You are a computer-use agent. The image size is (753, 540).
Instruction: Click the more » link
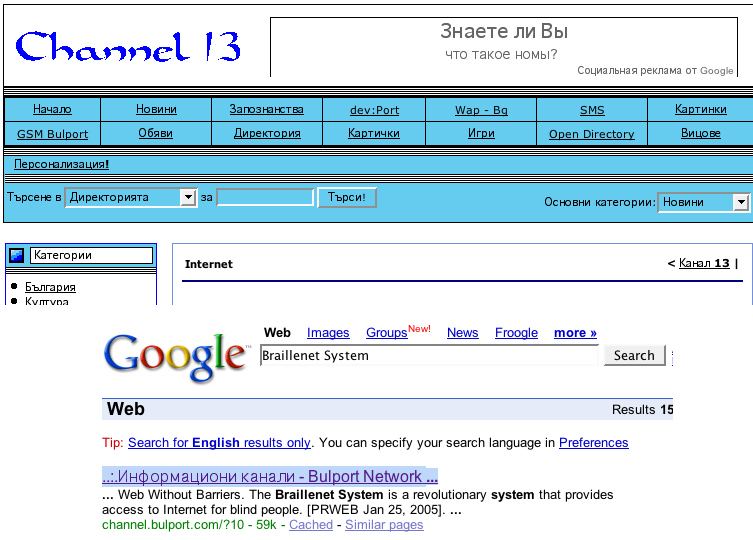[575, 332]
